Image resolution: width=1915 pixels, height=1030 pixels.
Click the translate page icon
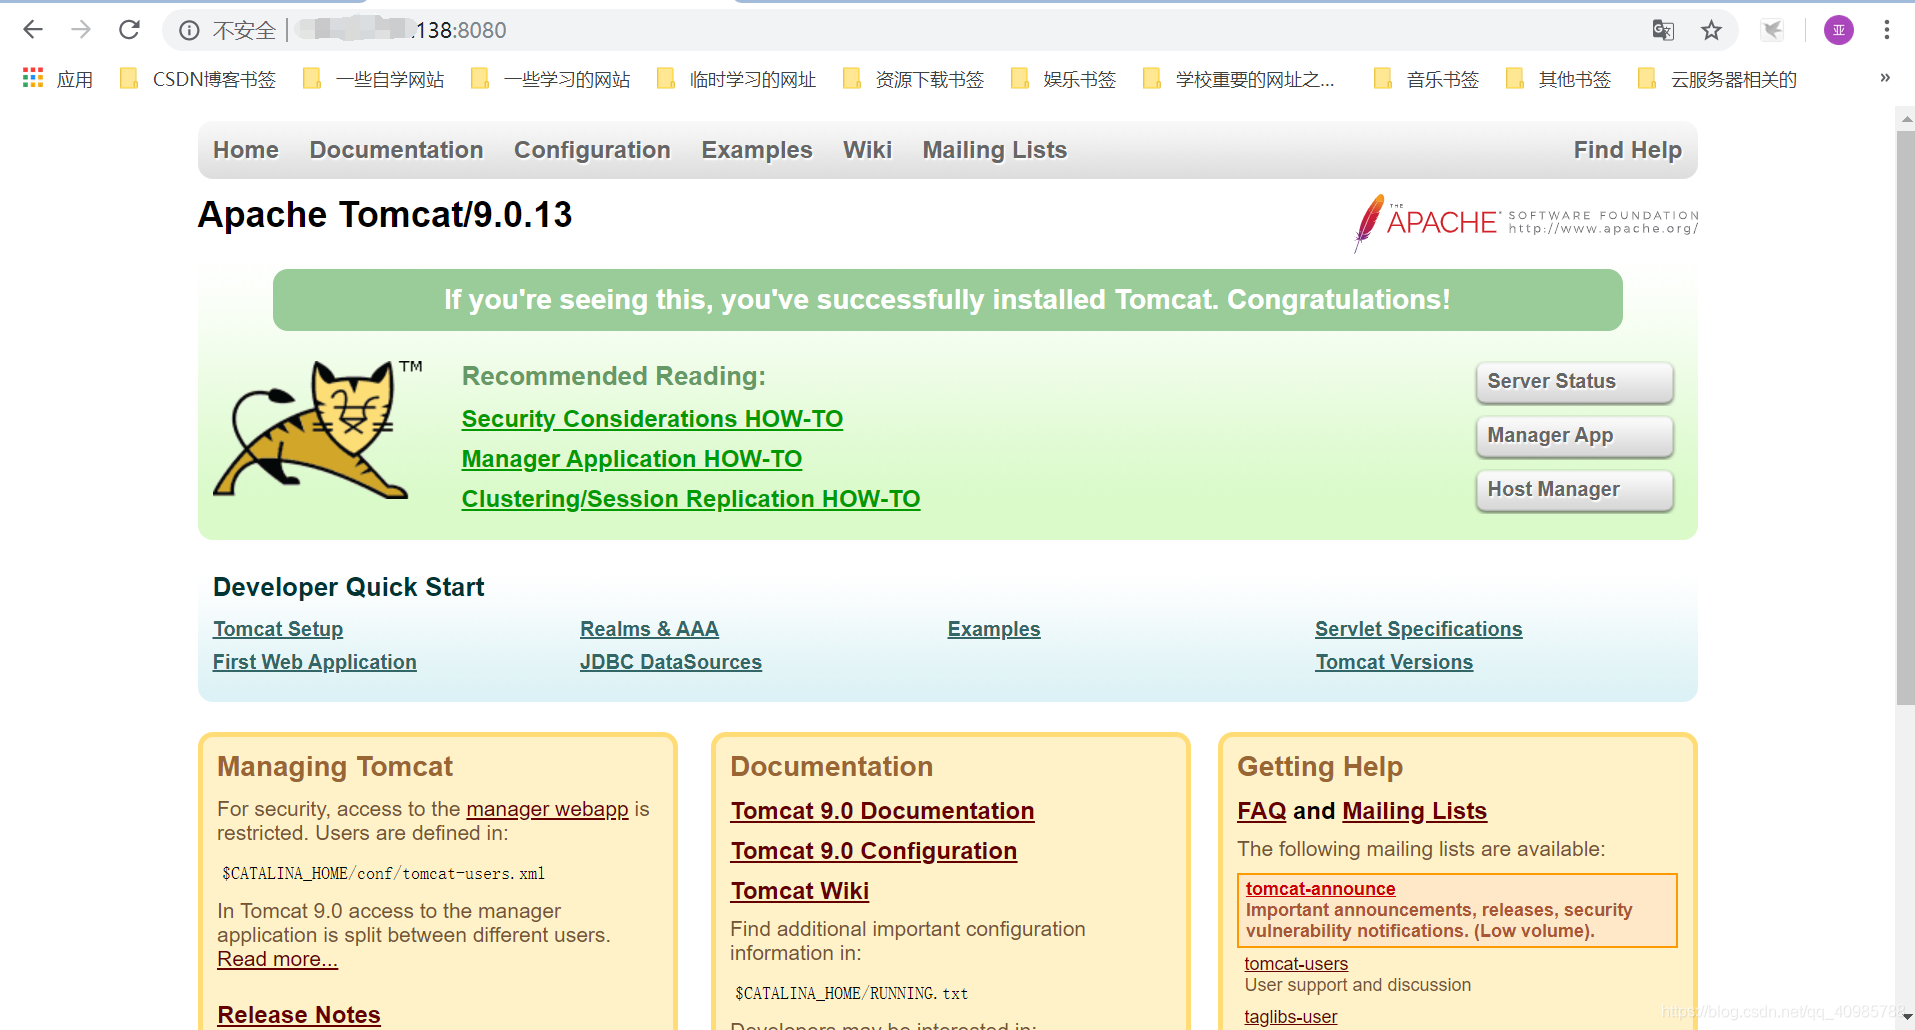tap(1663, 30)
